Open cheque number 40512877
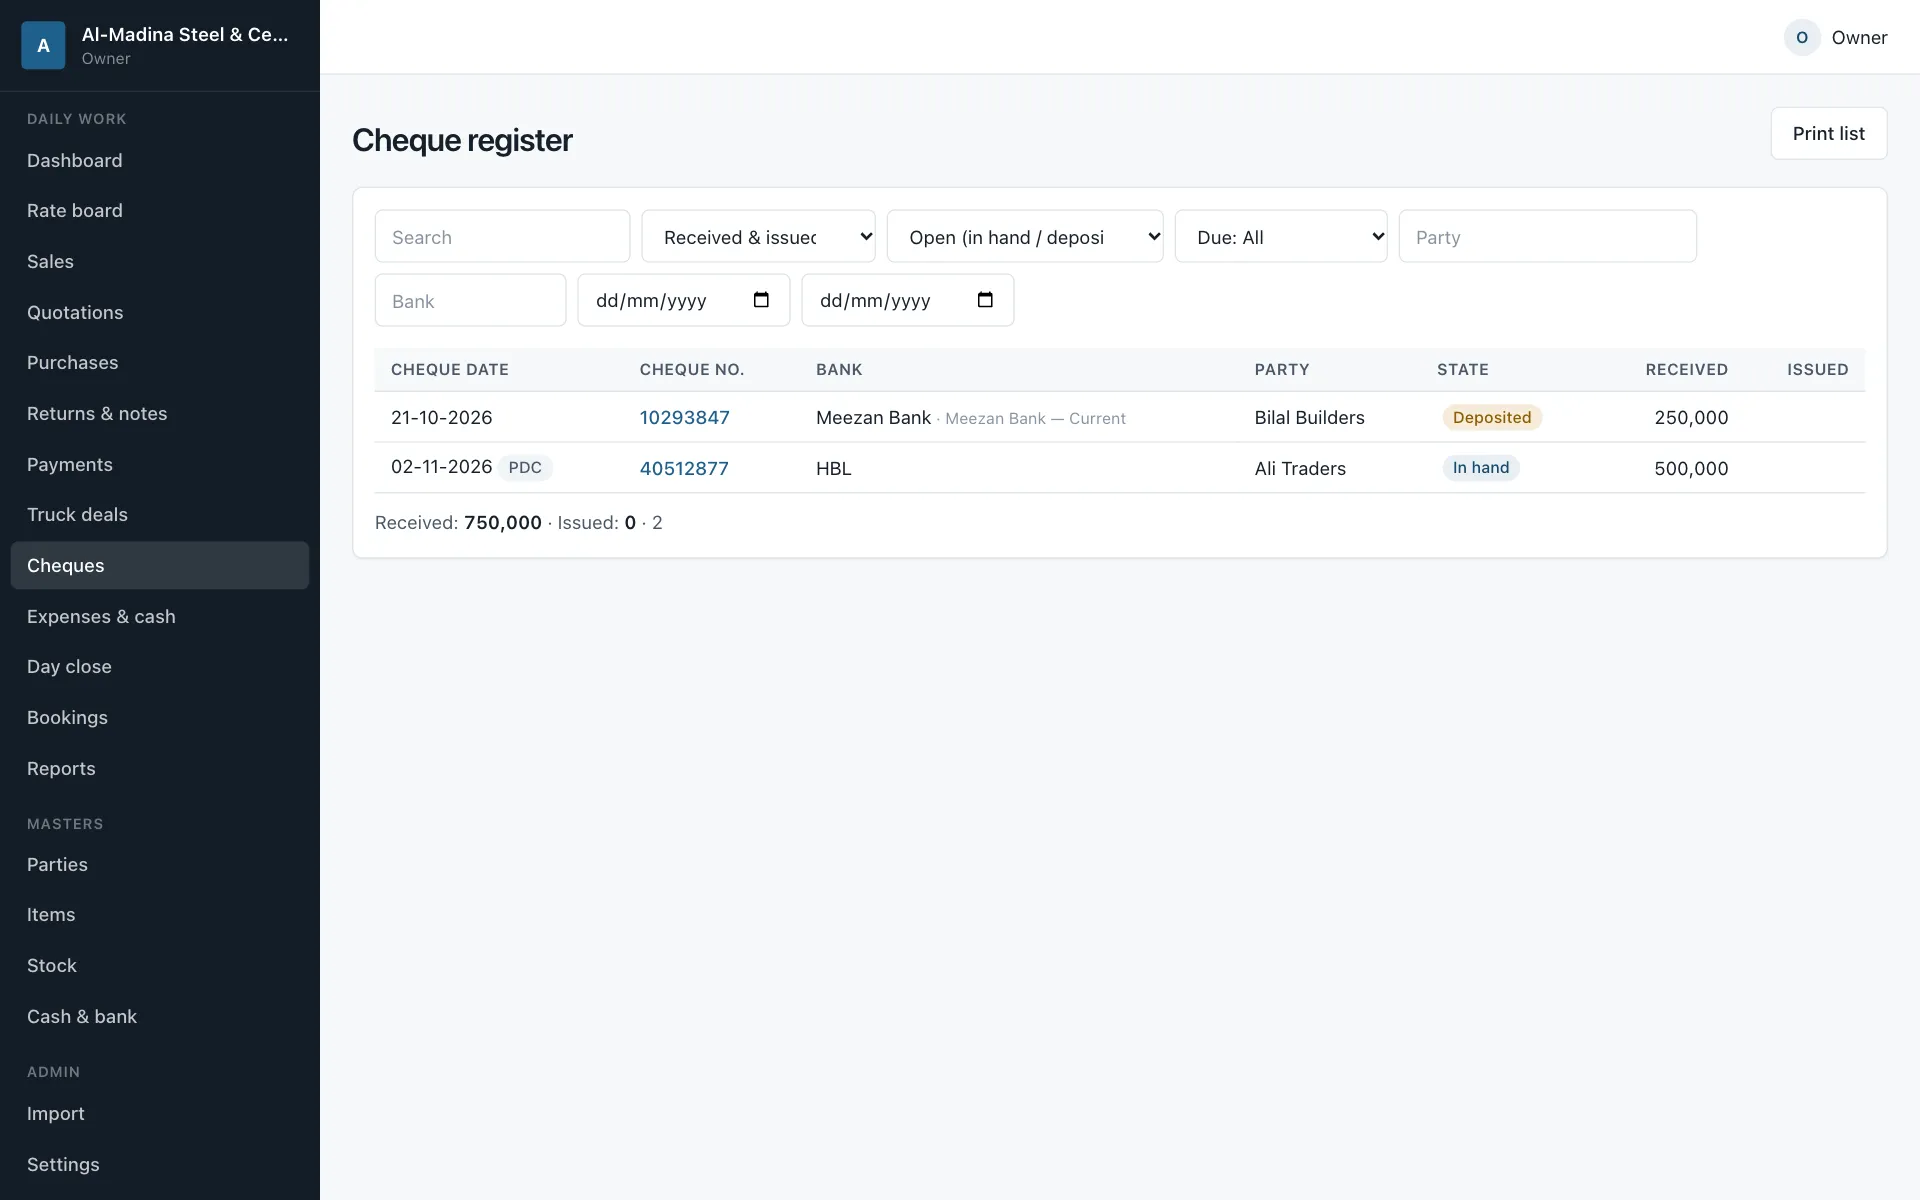Viewport: 1920px width, 1200px height. click(684, 468)
